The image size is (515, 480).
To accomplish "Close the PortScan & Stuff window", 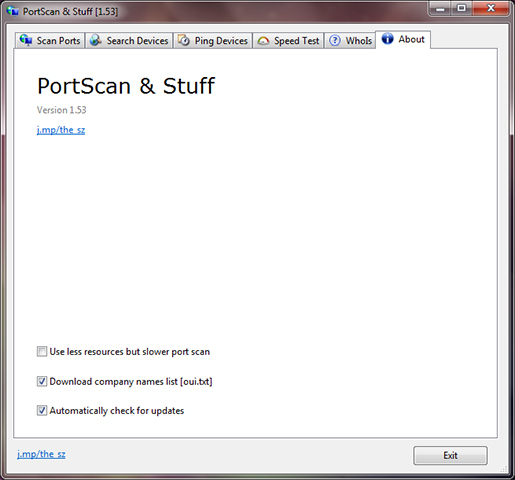I will [490, 9].
